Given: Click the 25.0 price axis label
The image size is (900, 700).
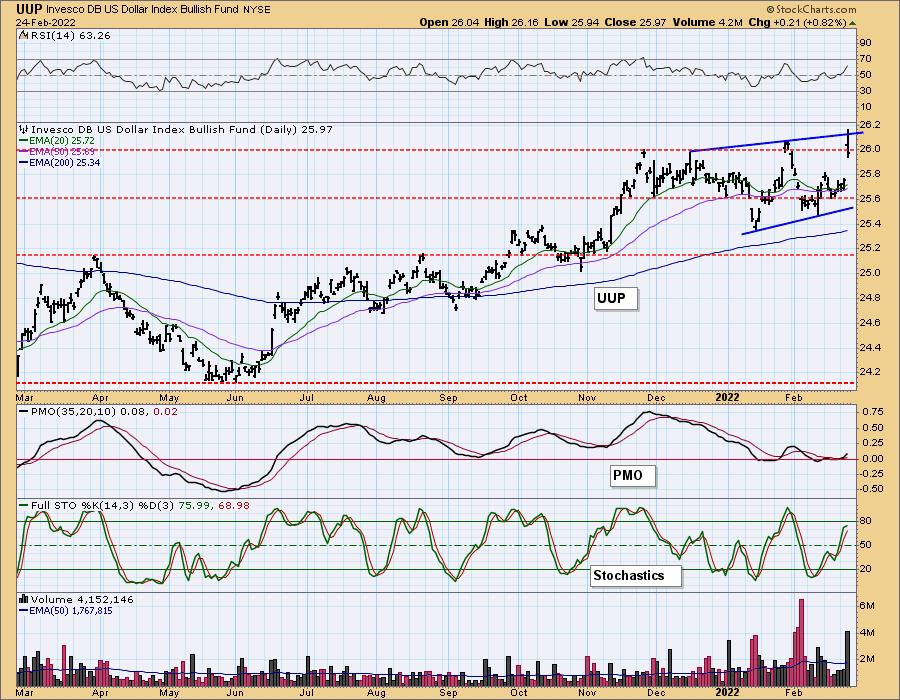Looking at the screenshot, I should coord(871,273).
